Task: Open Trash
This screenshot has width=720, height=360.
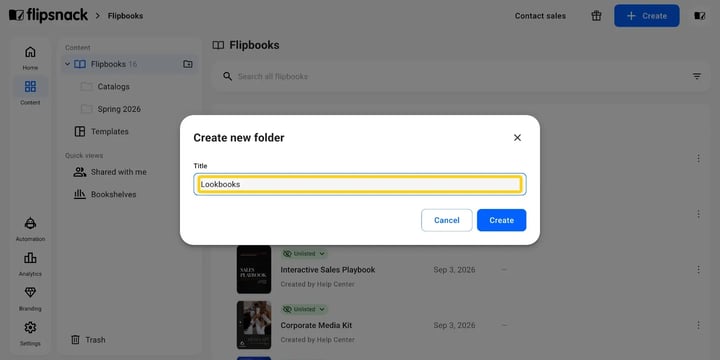Action: [x=88, y=340]
